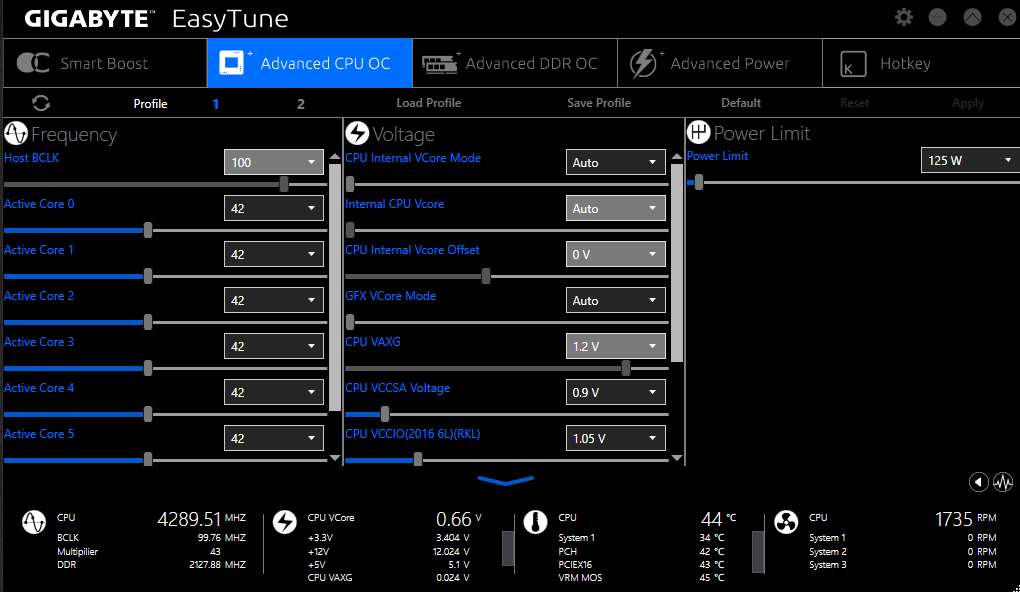
Task: Open the CPU Internal VCore Mode dropdown
Action: [x=615, y=162]
